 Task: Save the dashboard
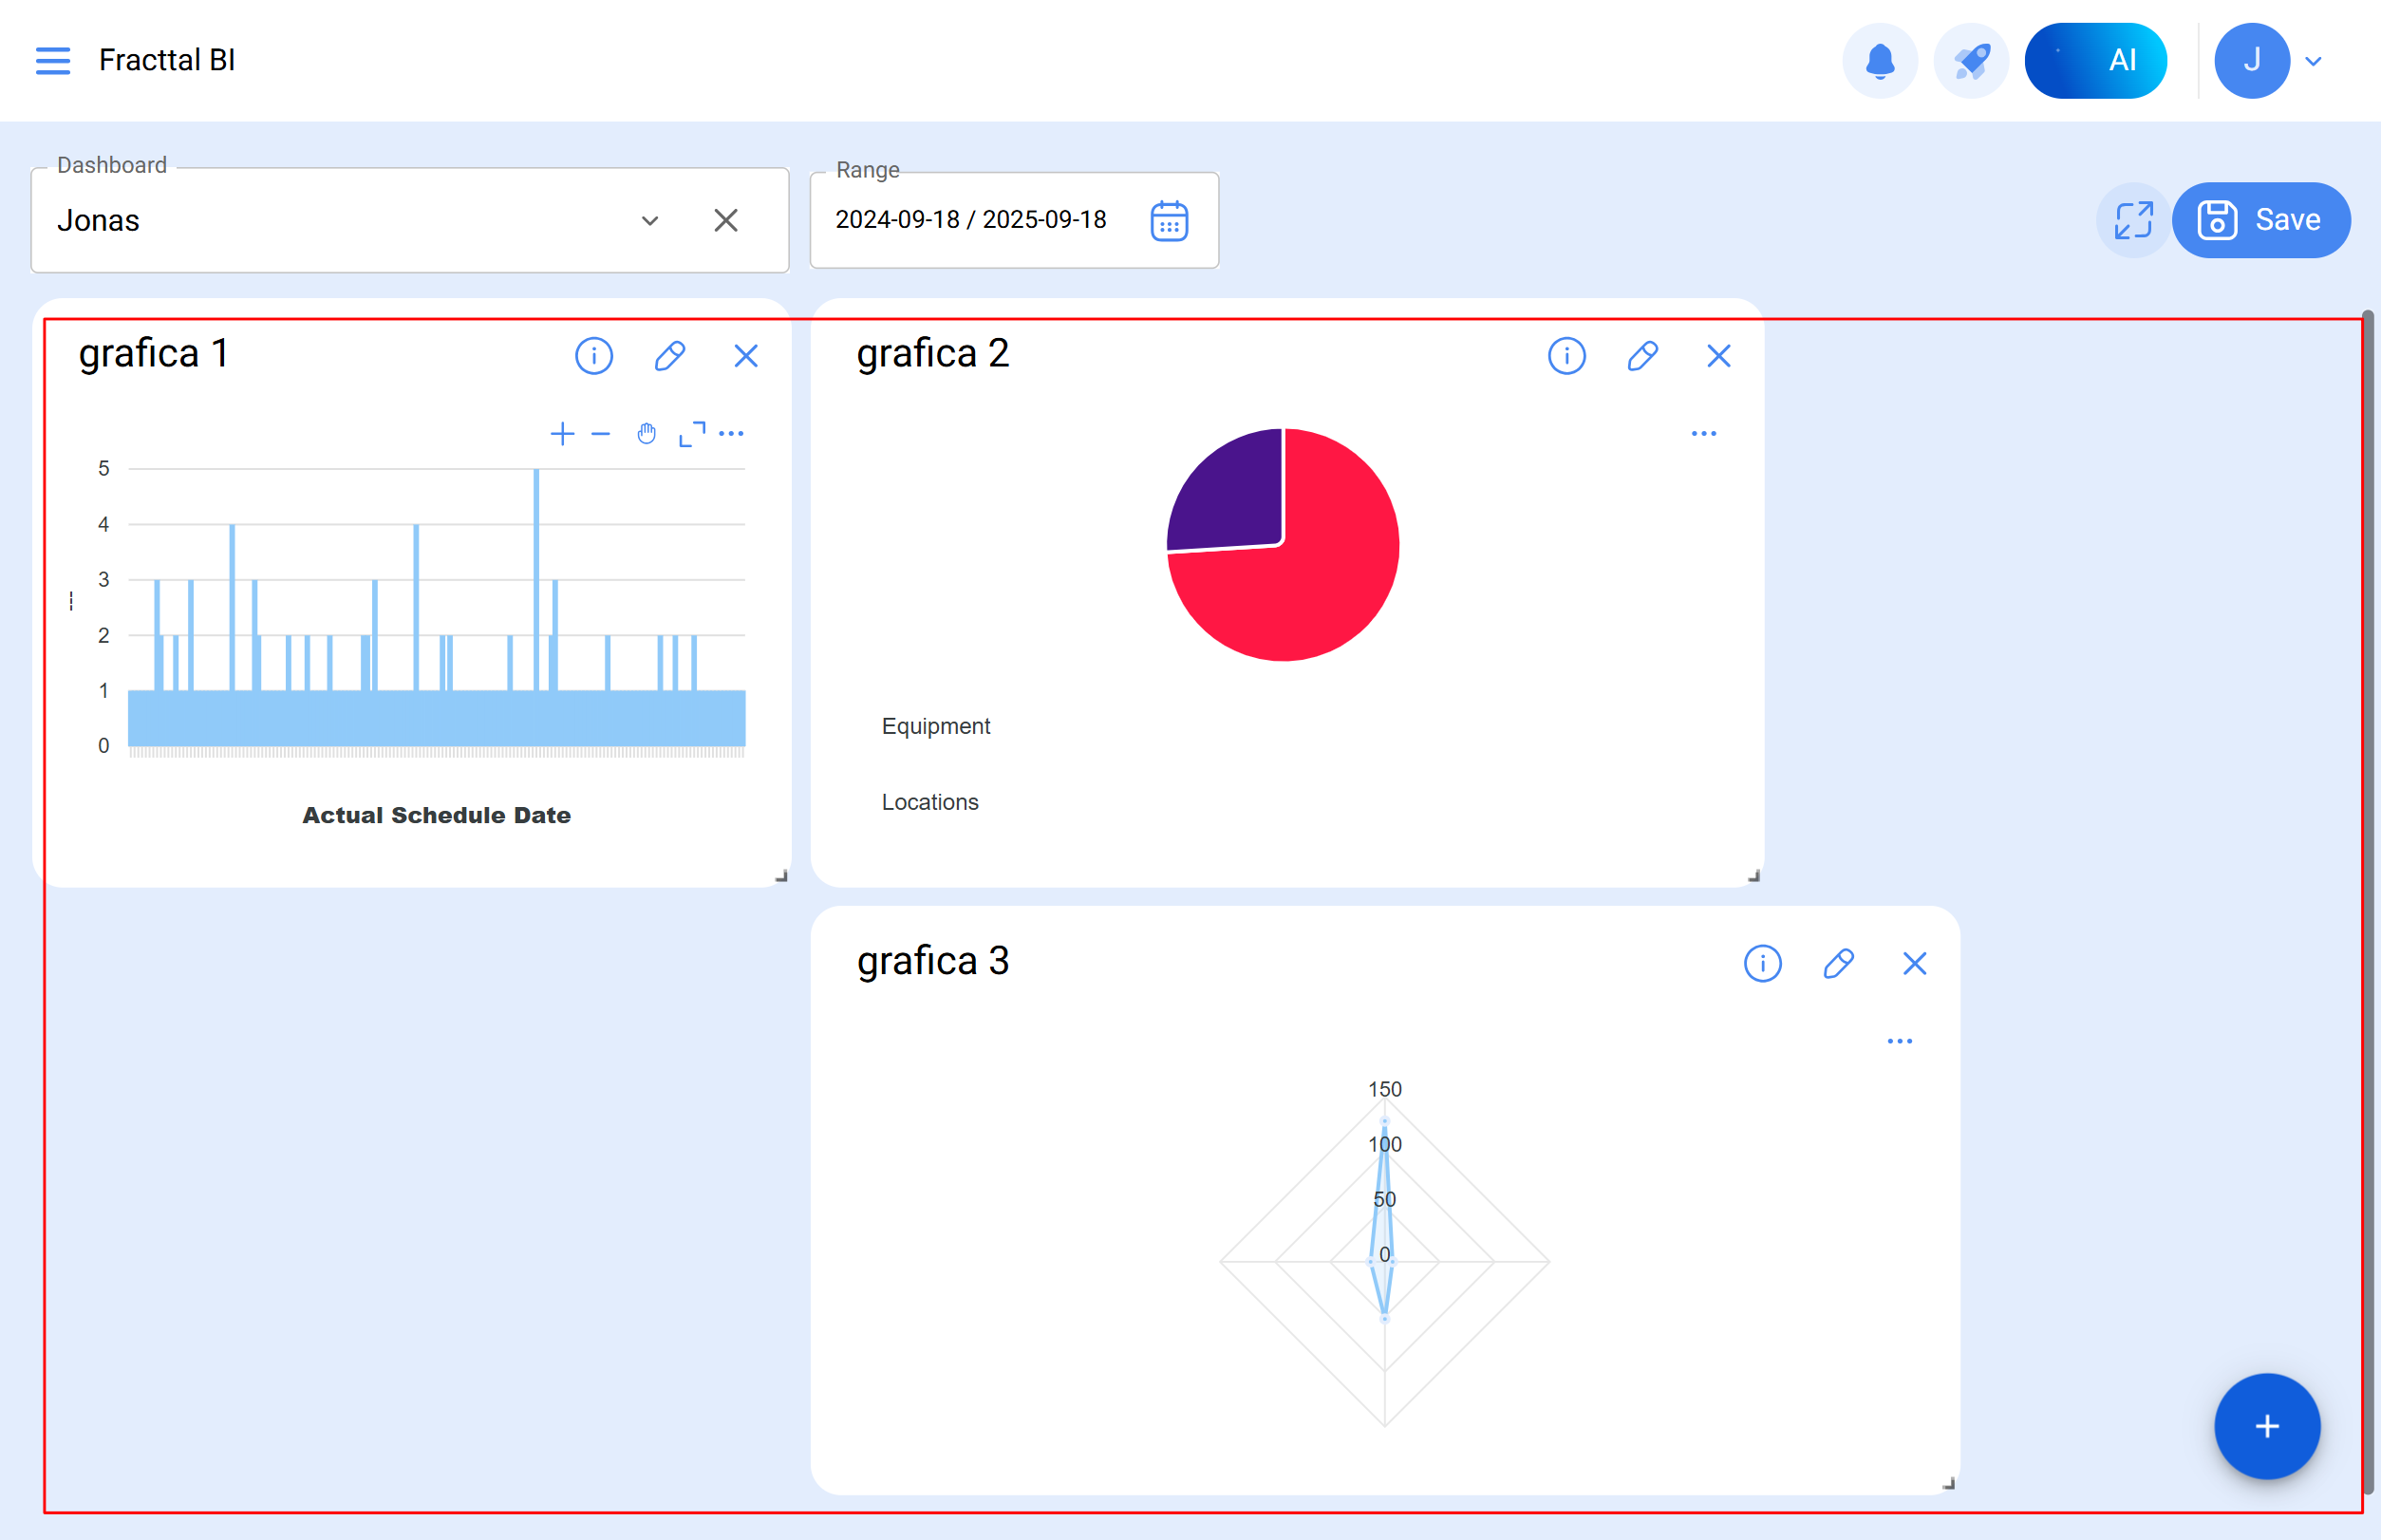pos(2260,220)
